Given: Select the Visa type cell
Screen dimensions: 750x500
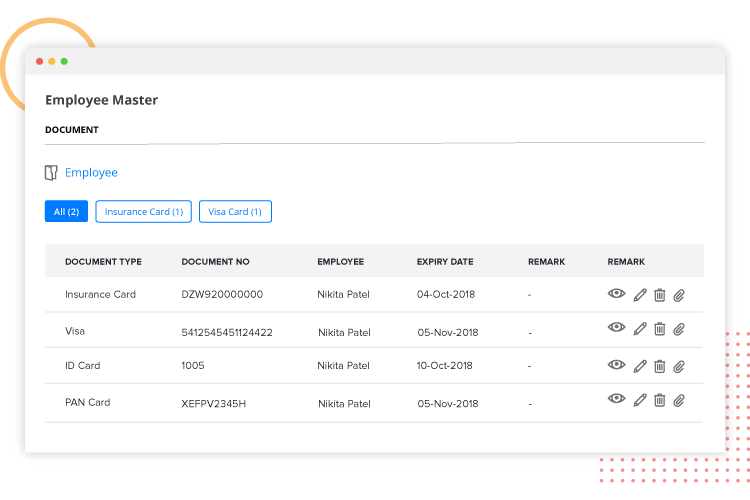Looking at the screenshot, I should pos(75,331).
